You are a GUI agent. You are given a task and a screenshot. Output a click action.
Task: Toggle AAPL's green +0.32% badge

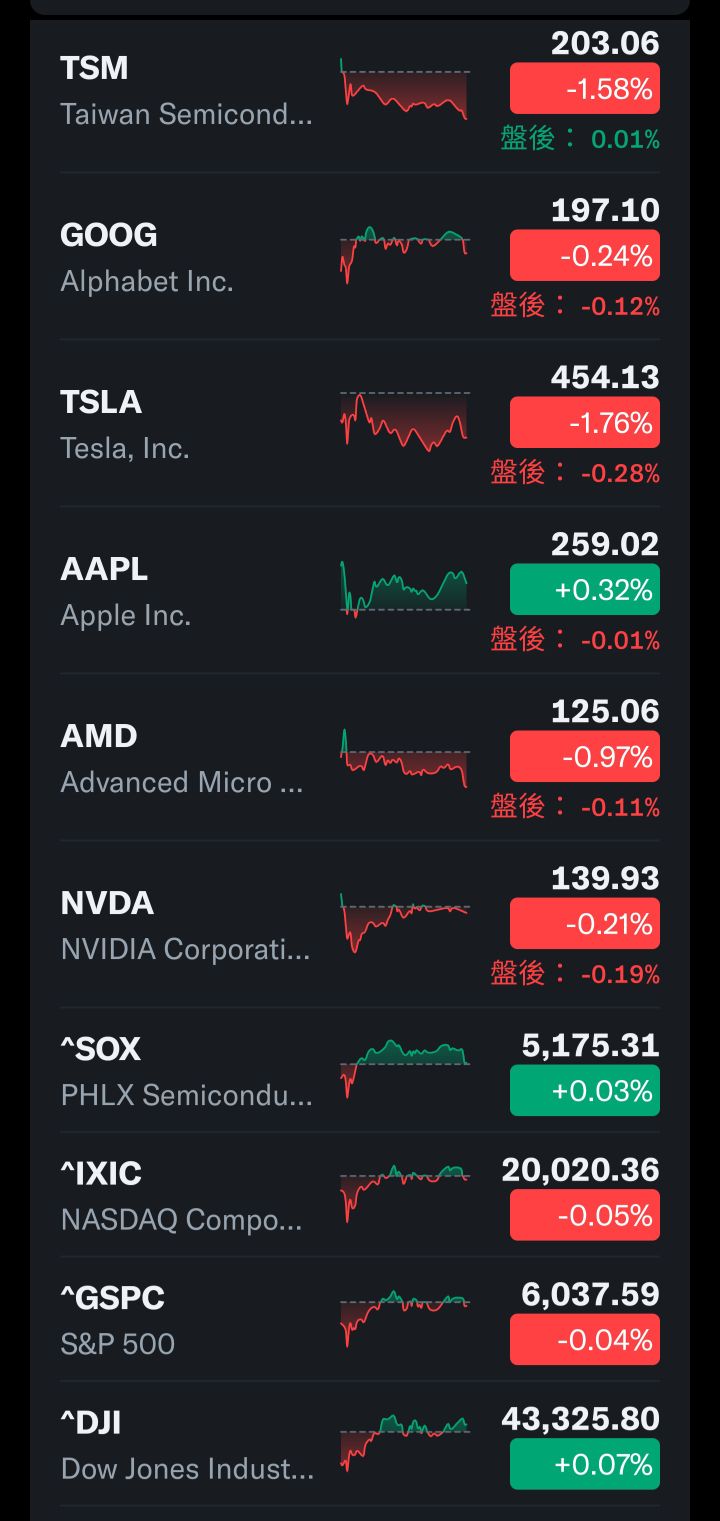tap(585, 590)
